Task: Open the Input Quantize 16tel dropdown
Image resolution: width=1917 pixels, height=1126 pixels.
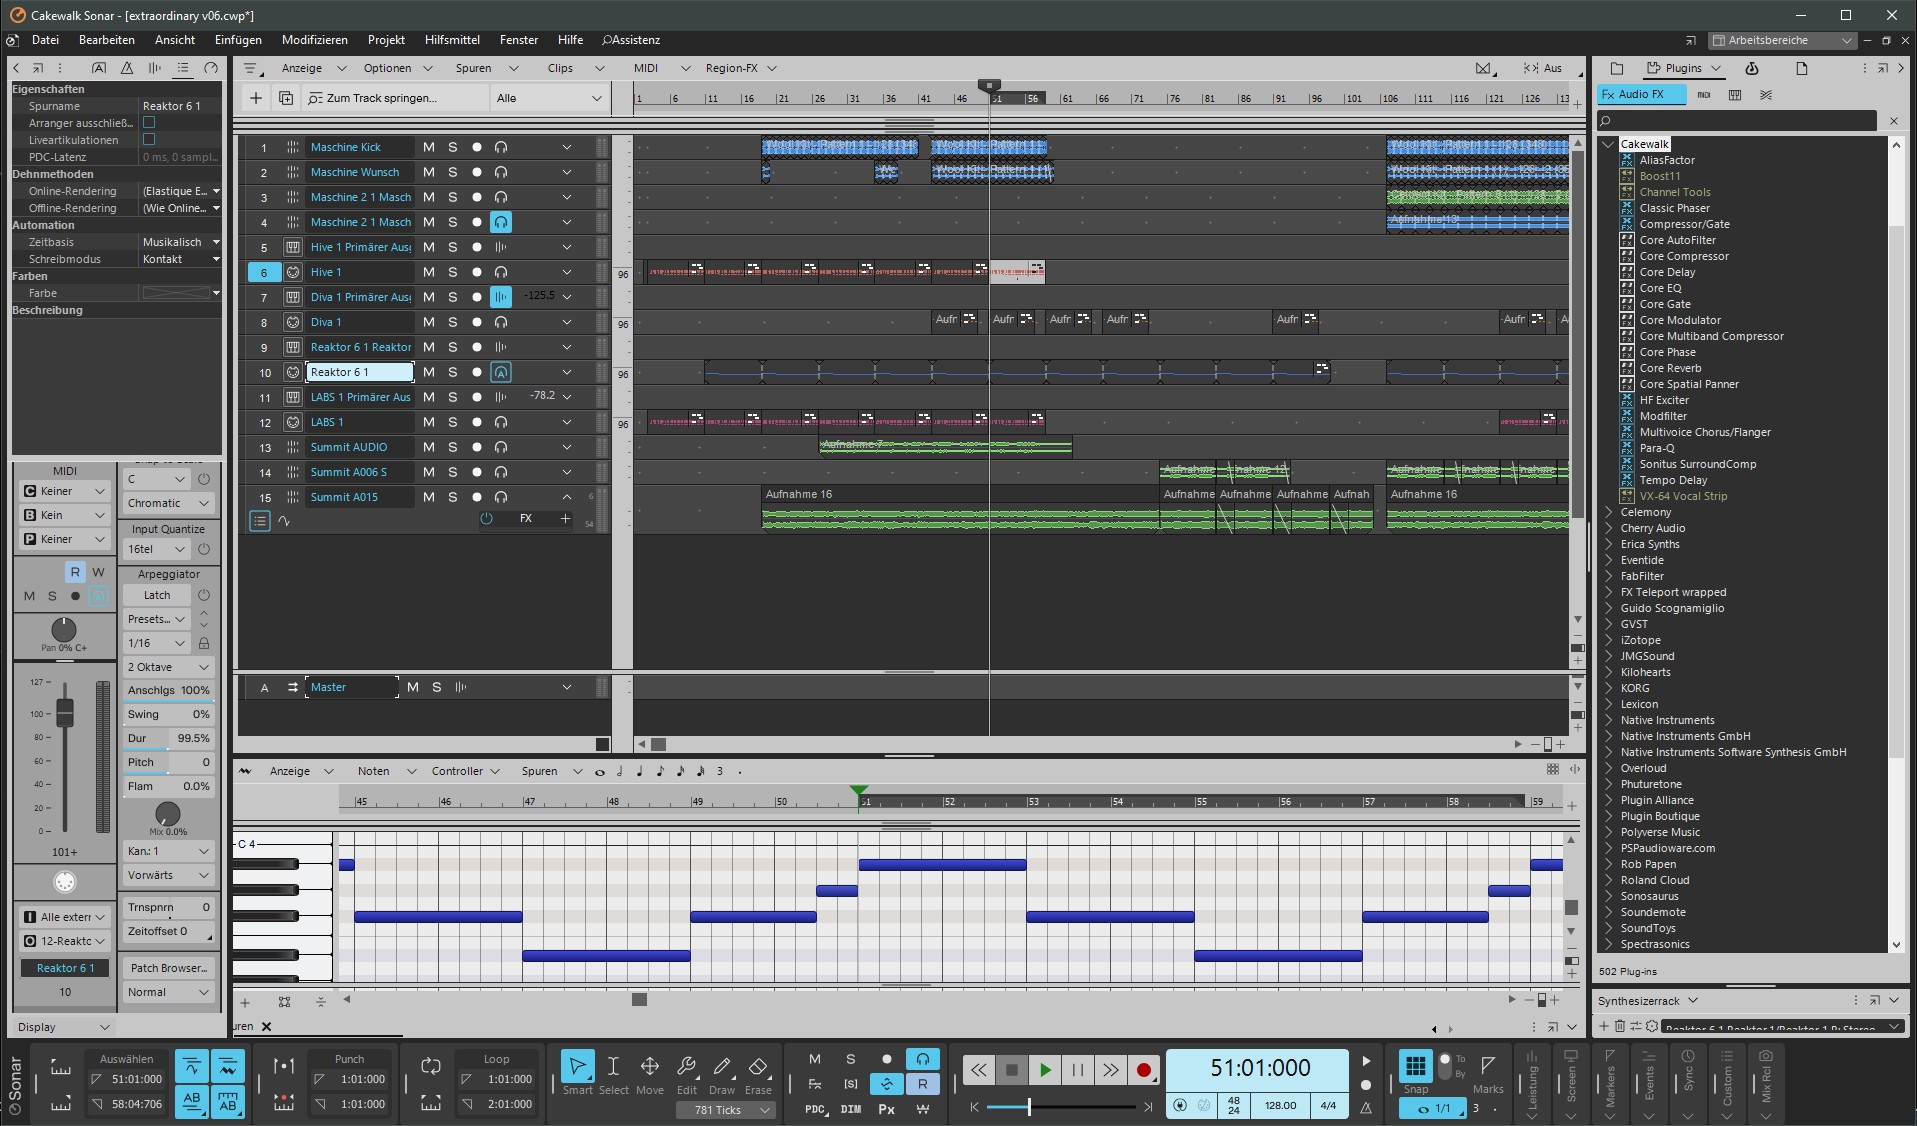Action: coord(156,549)
